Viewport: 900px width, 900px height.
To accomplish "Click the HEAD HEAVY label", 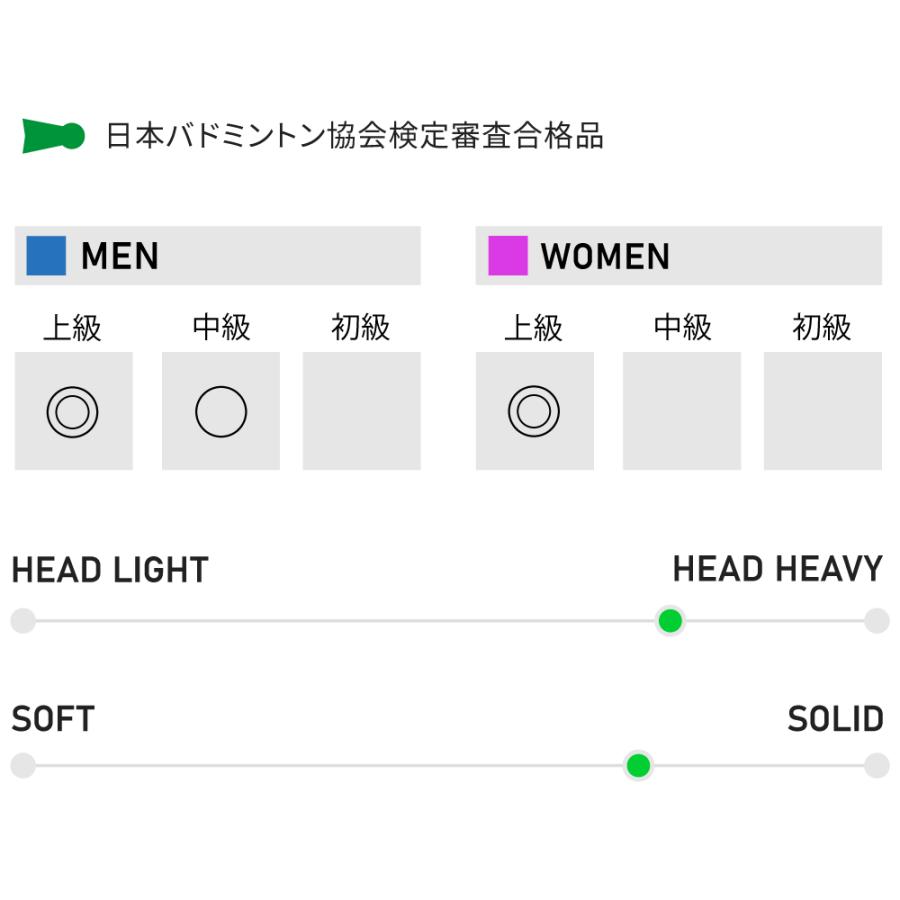I will (x=777, y=570).
